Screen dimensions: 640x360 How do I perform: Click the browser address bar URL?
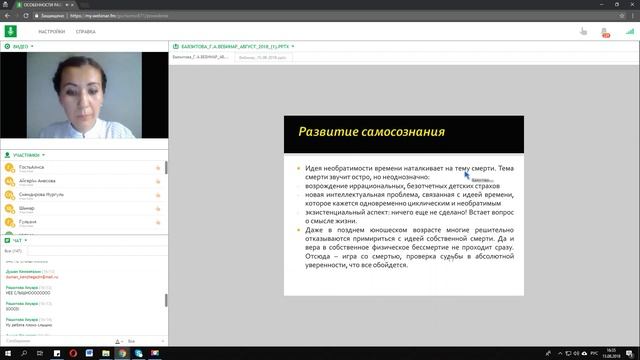[x=119, y=16]
